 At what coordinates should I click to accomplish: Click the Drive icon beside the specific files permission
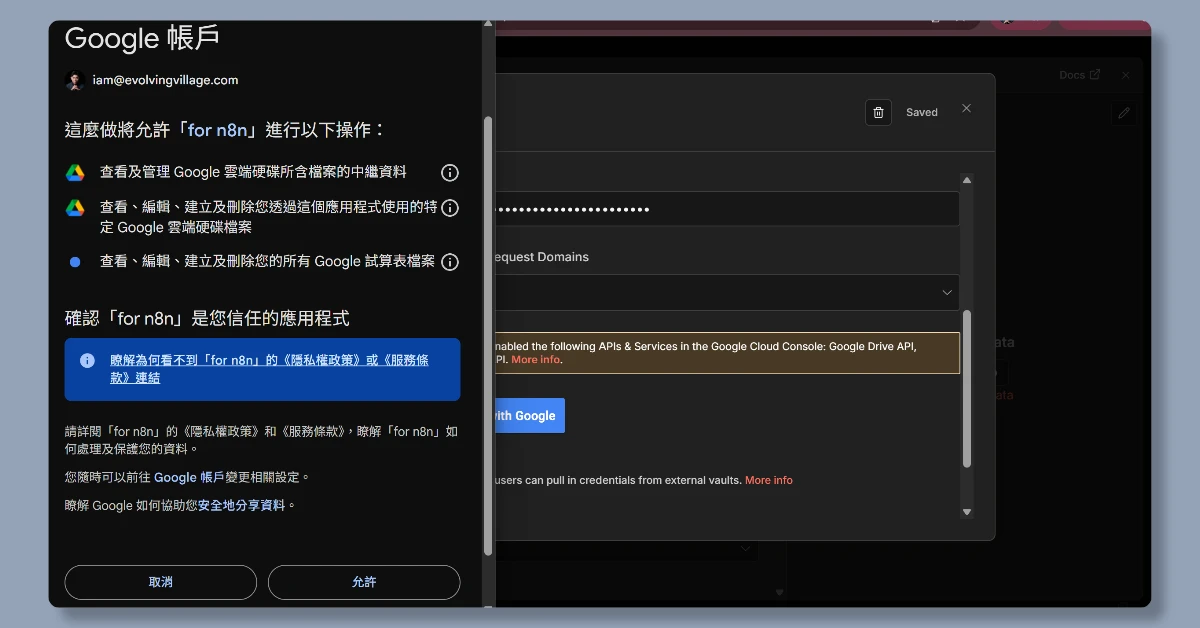[75, 207]
